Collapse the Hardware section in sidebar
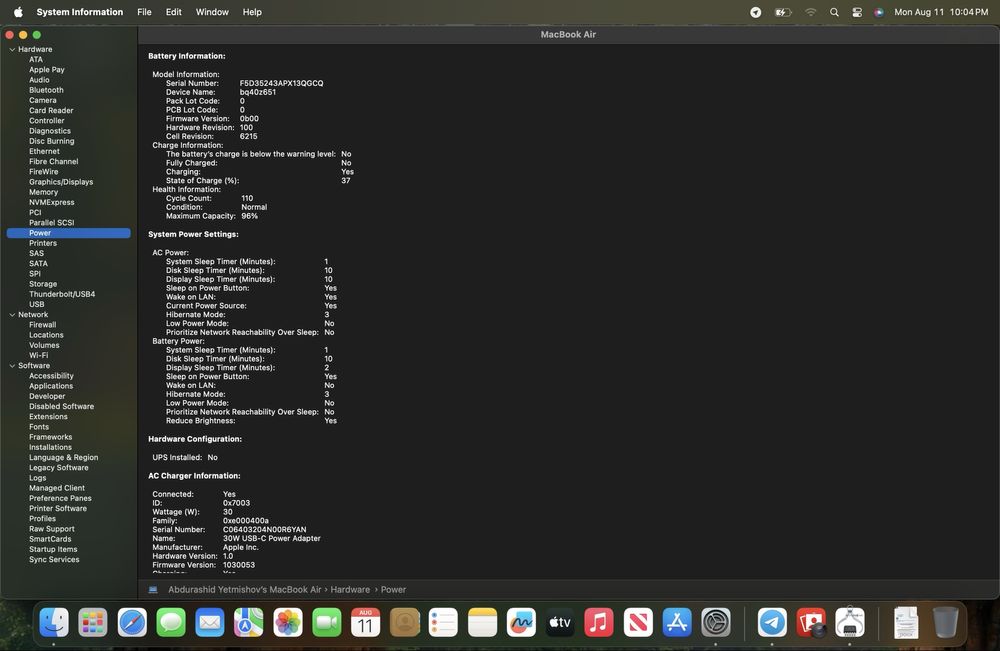The height and width of the screenshot is (651, 1000). tap(12, 49)
